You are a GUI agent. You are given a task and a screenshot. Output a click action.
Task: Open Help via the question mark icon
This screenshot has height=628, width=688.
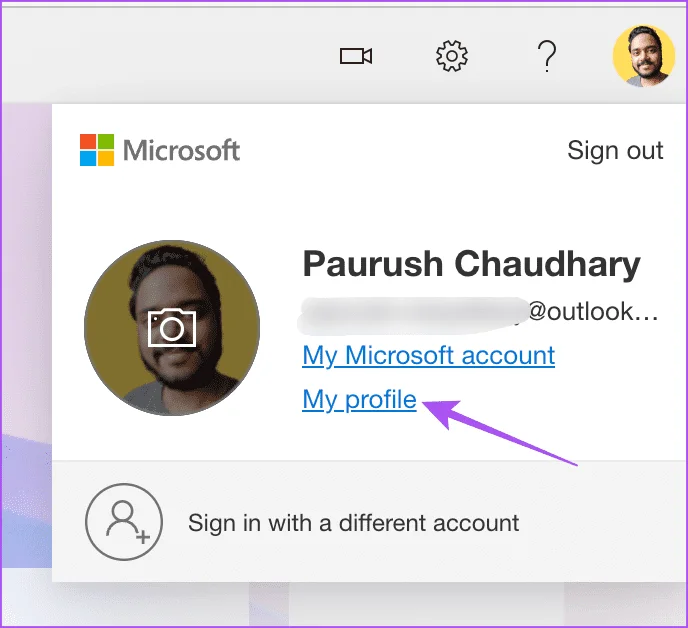(547, 56)
